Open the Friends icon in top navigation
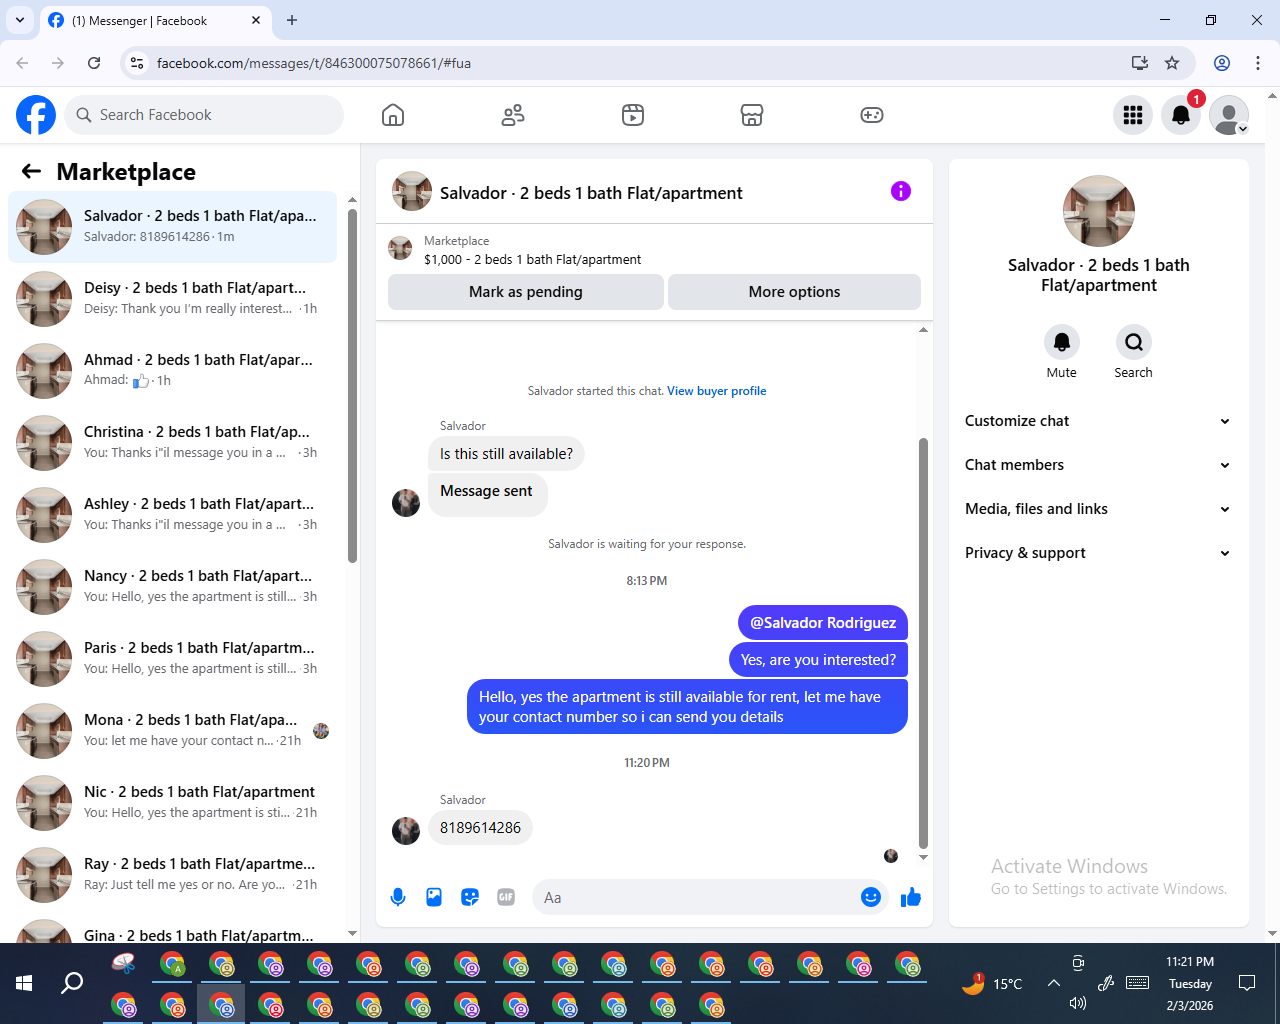 coord(513,115)
